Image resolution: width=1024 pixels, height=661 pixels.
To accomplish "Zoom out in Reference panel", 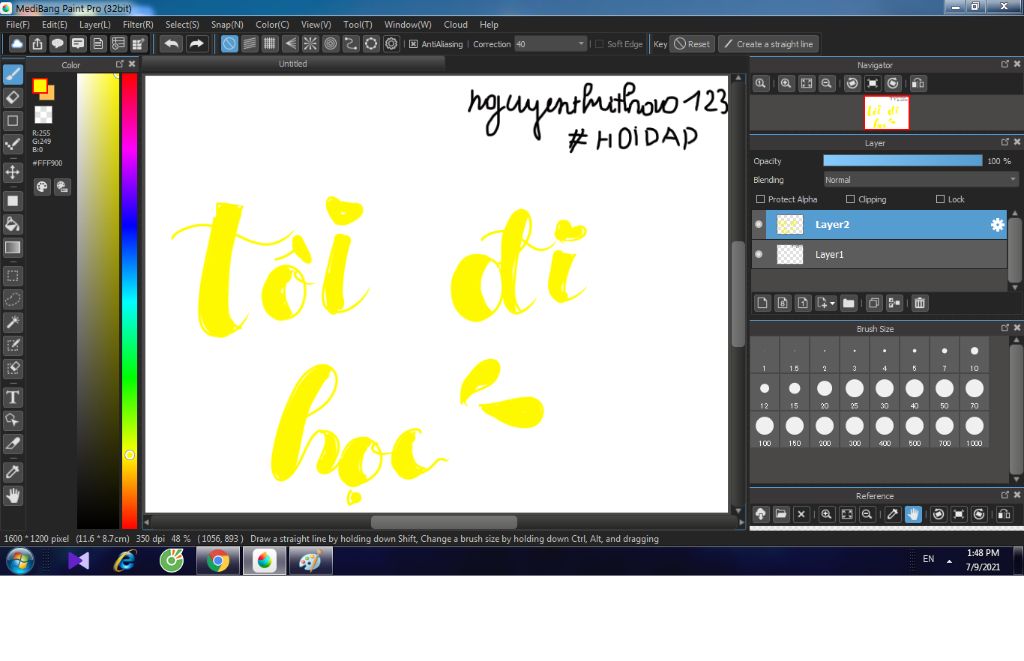I will click(867, 514).
